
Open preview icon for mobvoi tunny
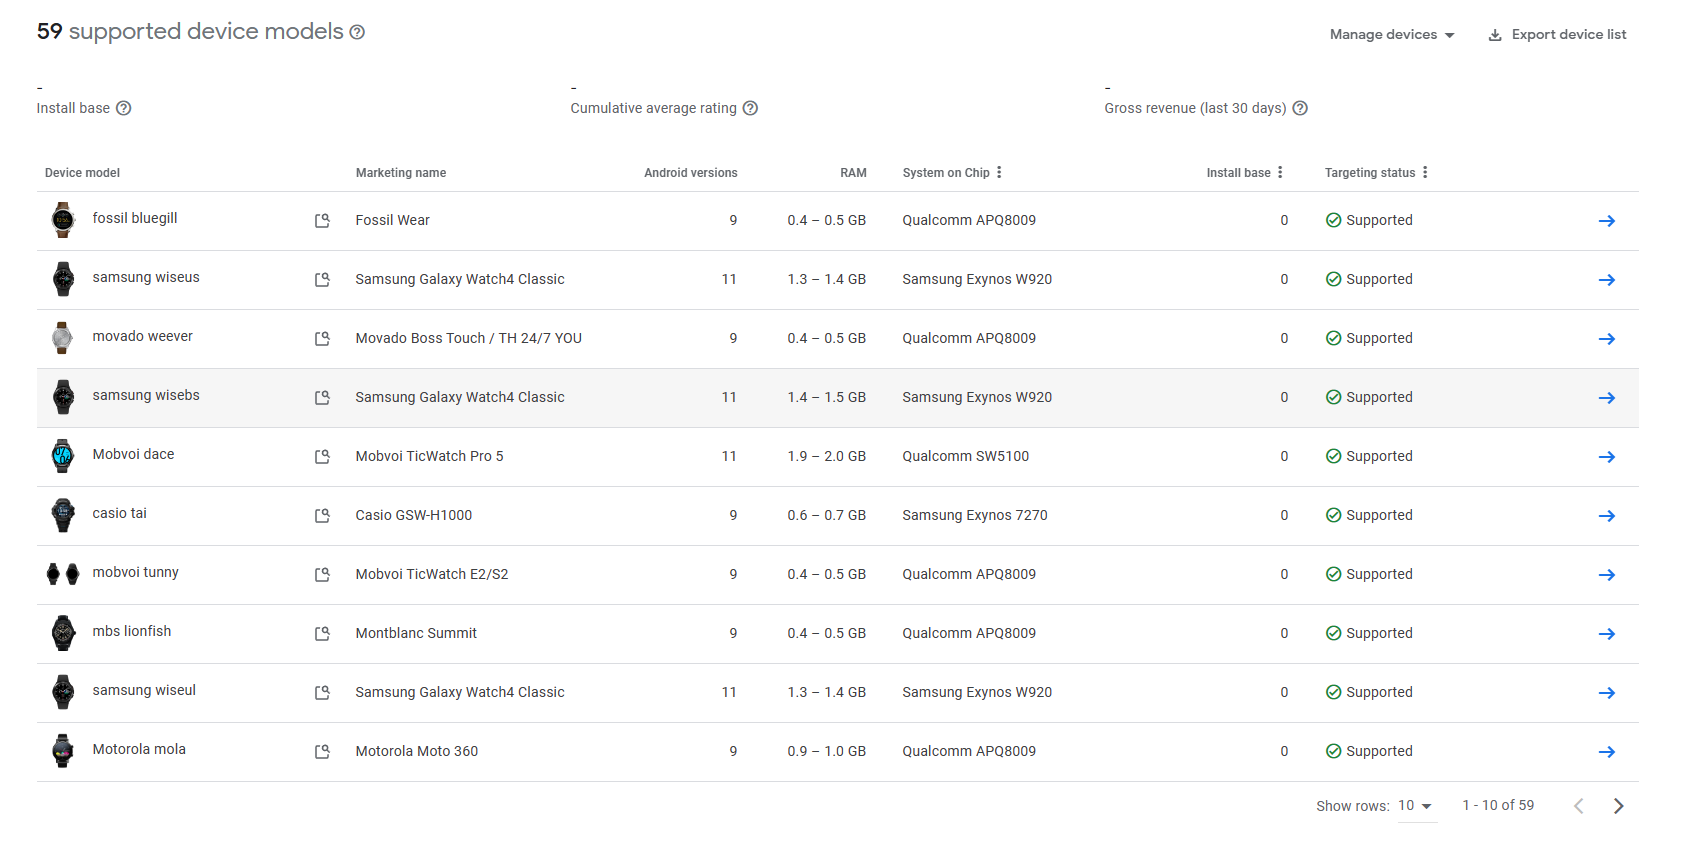pyautogui.click(x=322, y=575)
